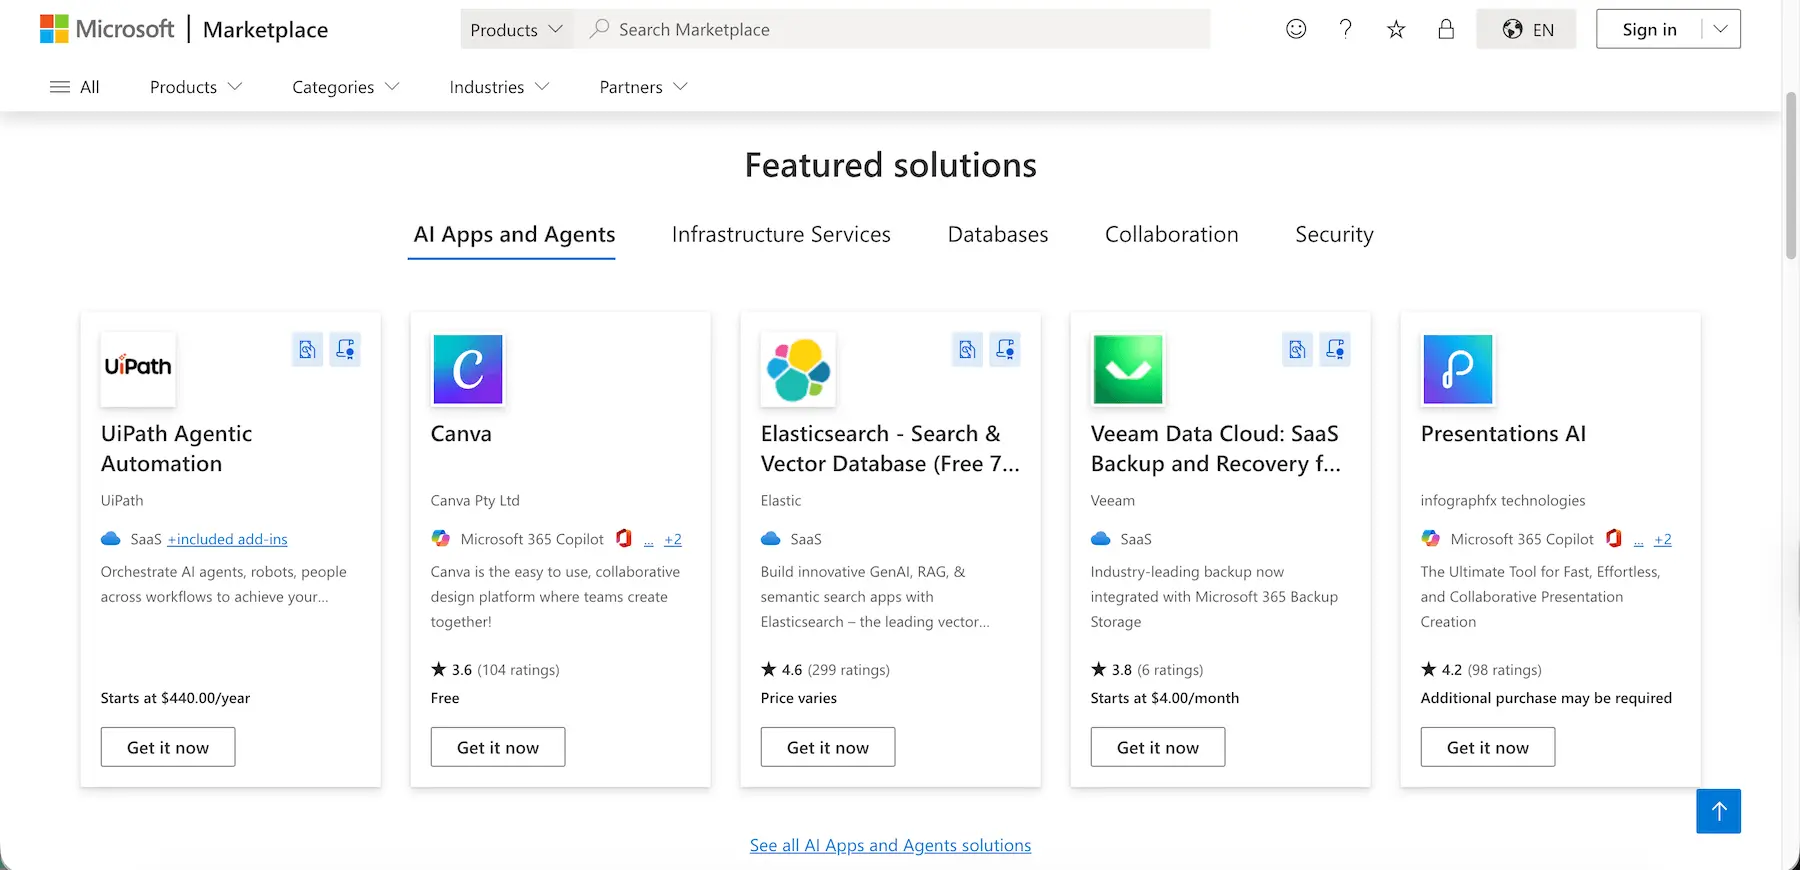
Task: Open the Canva card title
Action: coord(461,433)
